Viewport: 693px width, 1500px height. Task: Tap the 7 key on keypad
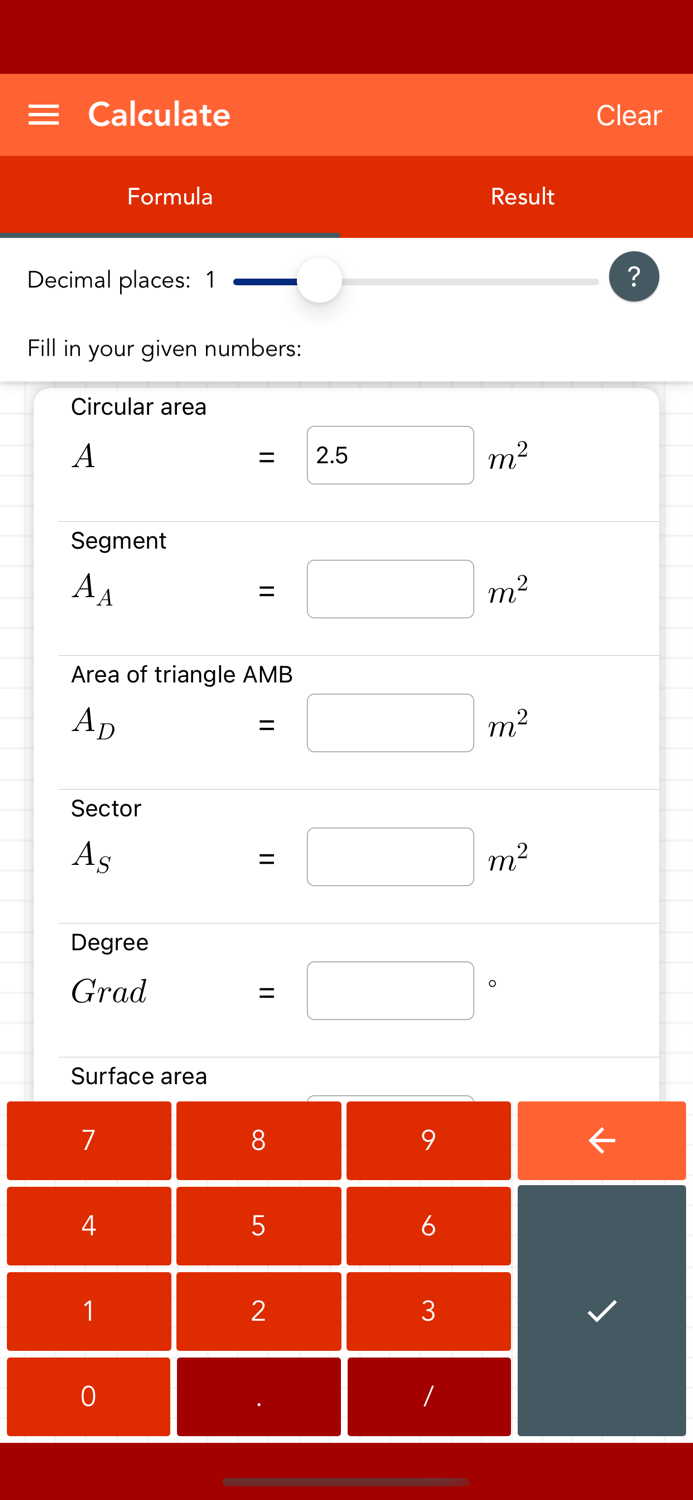point(89,1140)
